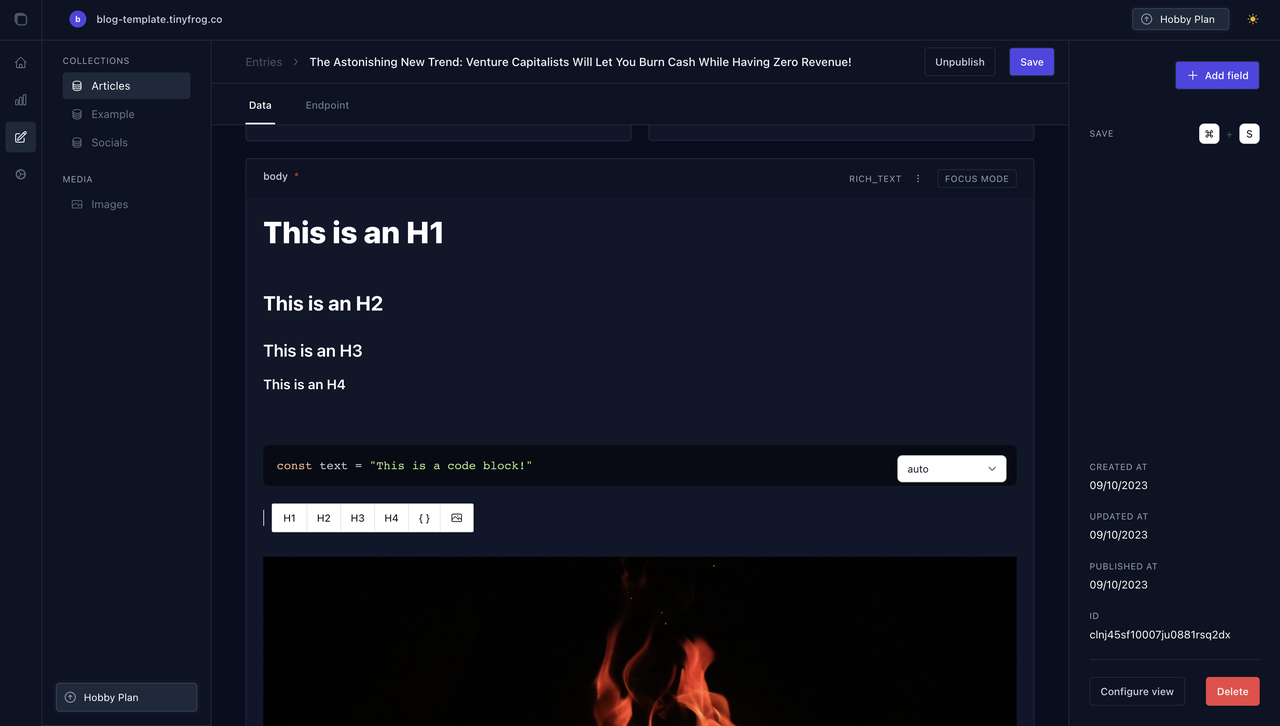Enable FOCUS MODE for the body field
The width and height of the screenshot is (1280, 726).
point(977,179)
